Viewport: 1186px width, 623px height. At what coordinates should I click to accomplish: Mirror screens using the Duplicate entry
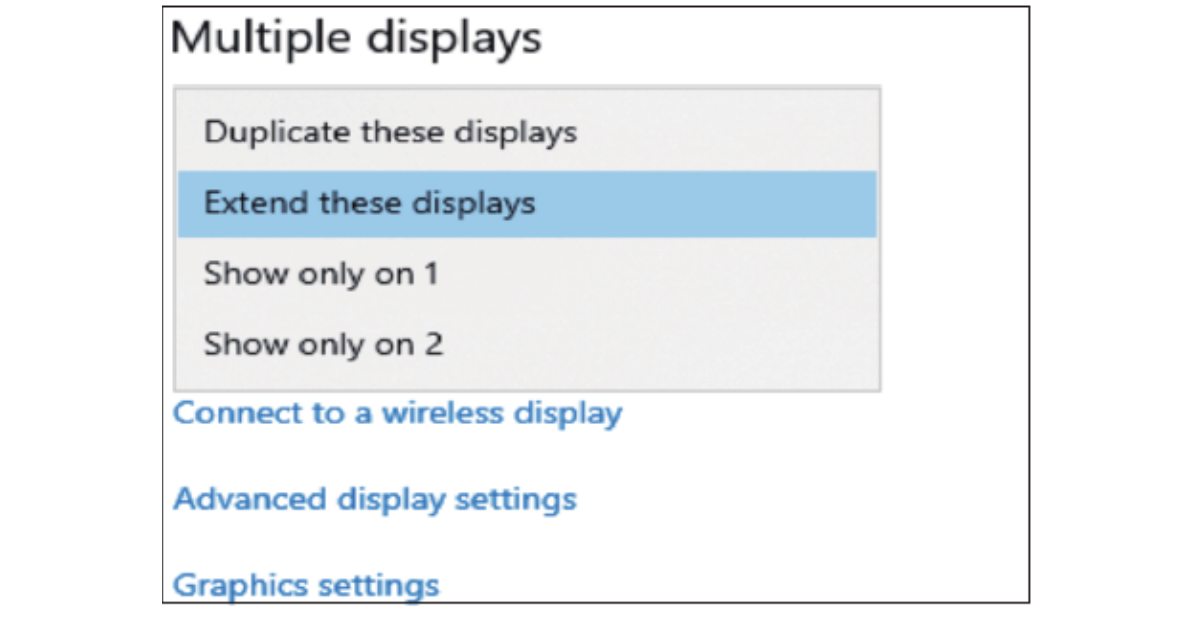pos(390,132)
